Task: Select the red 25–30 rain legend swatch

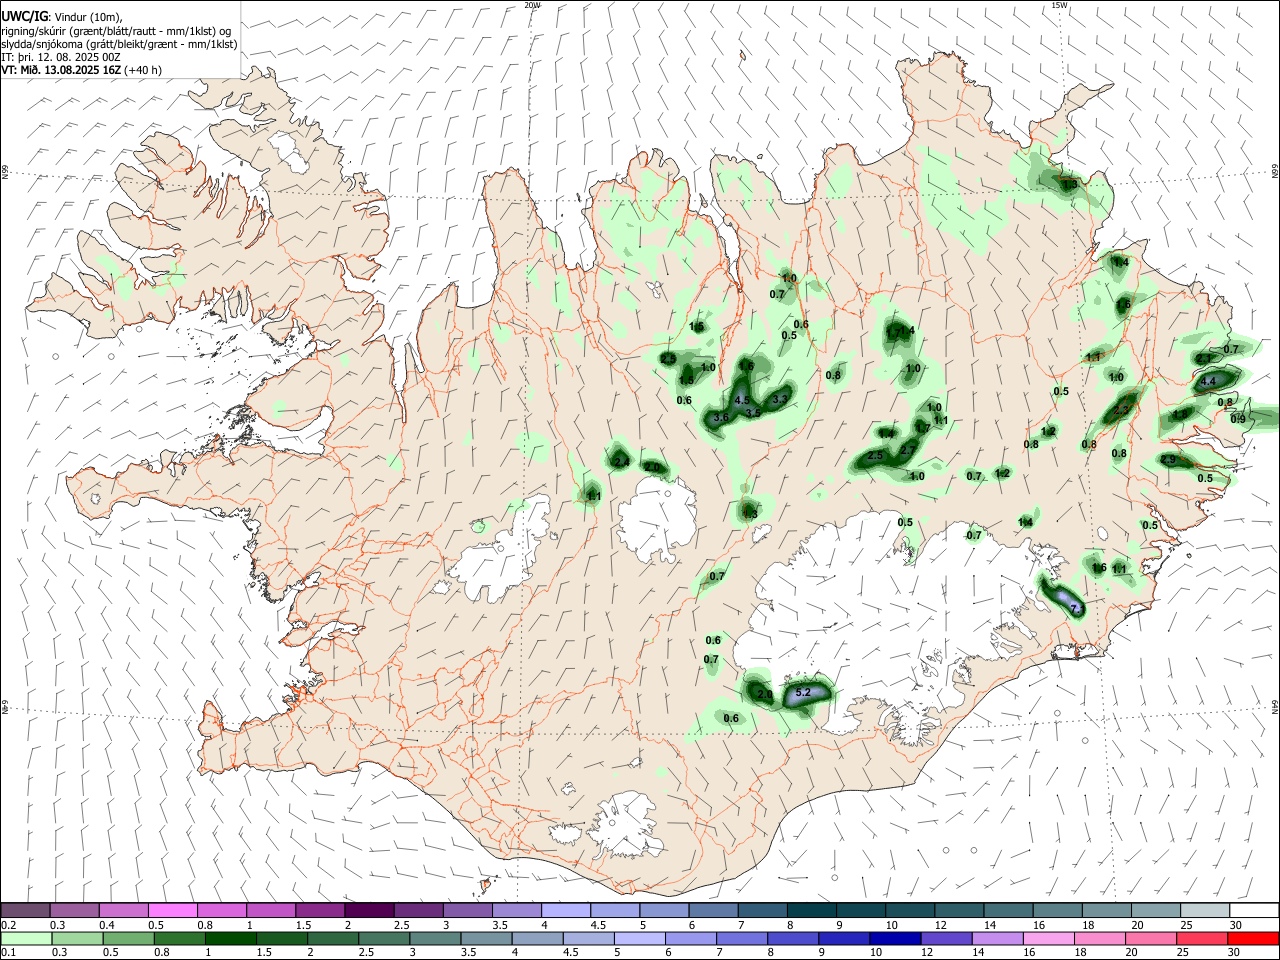Action: pyautogui.click(x=1204, y=938)
